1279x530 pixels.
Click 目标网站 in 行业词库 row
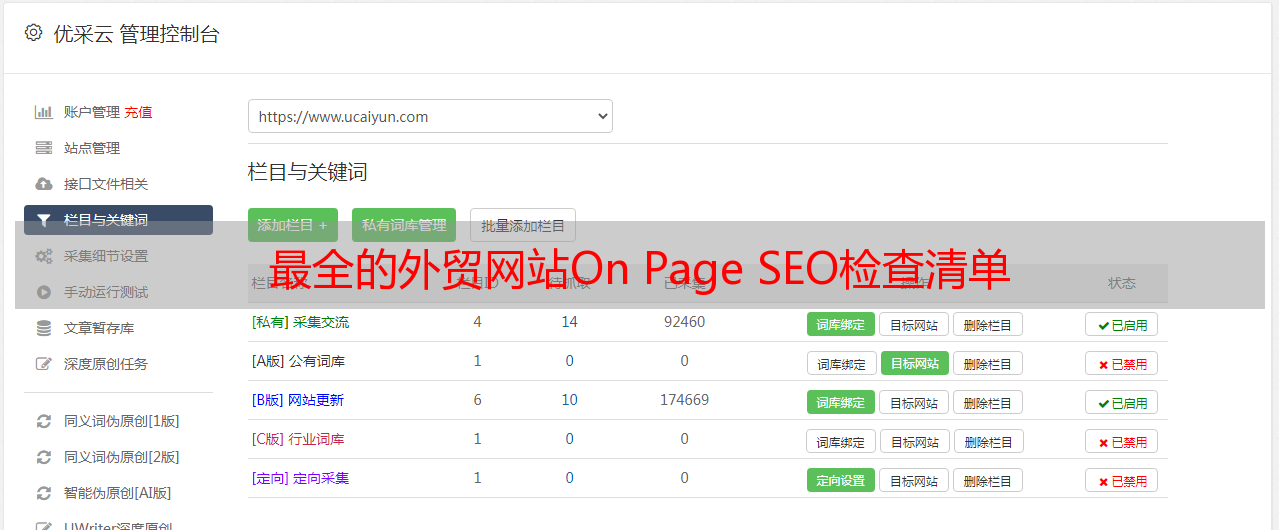(x=915, y=441)
